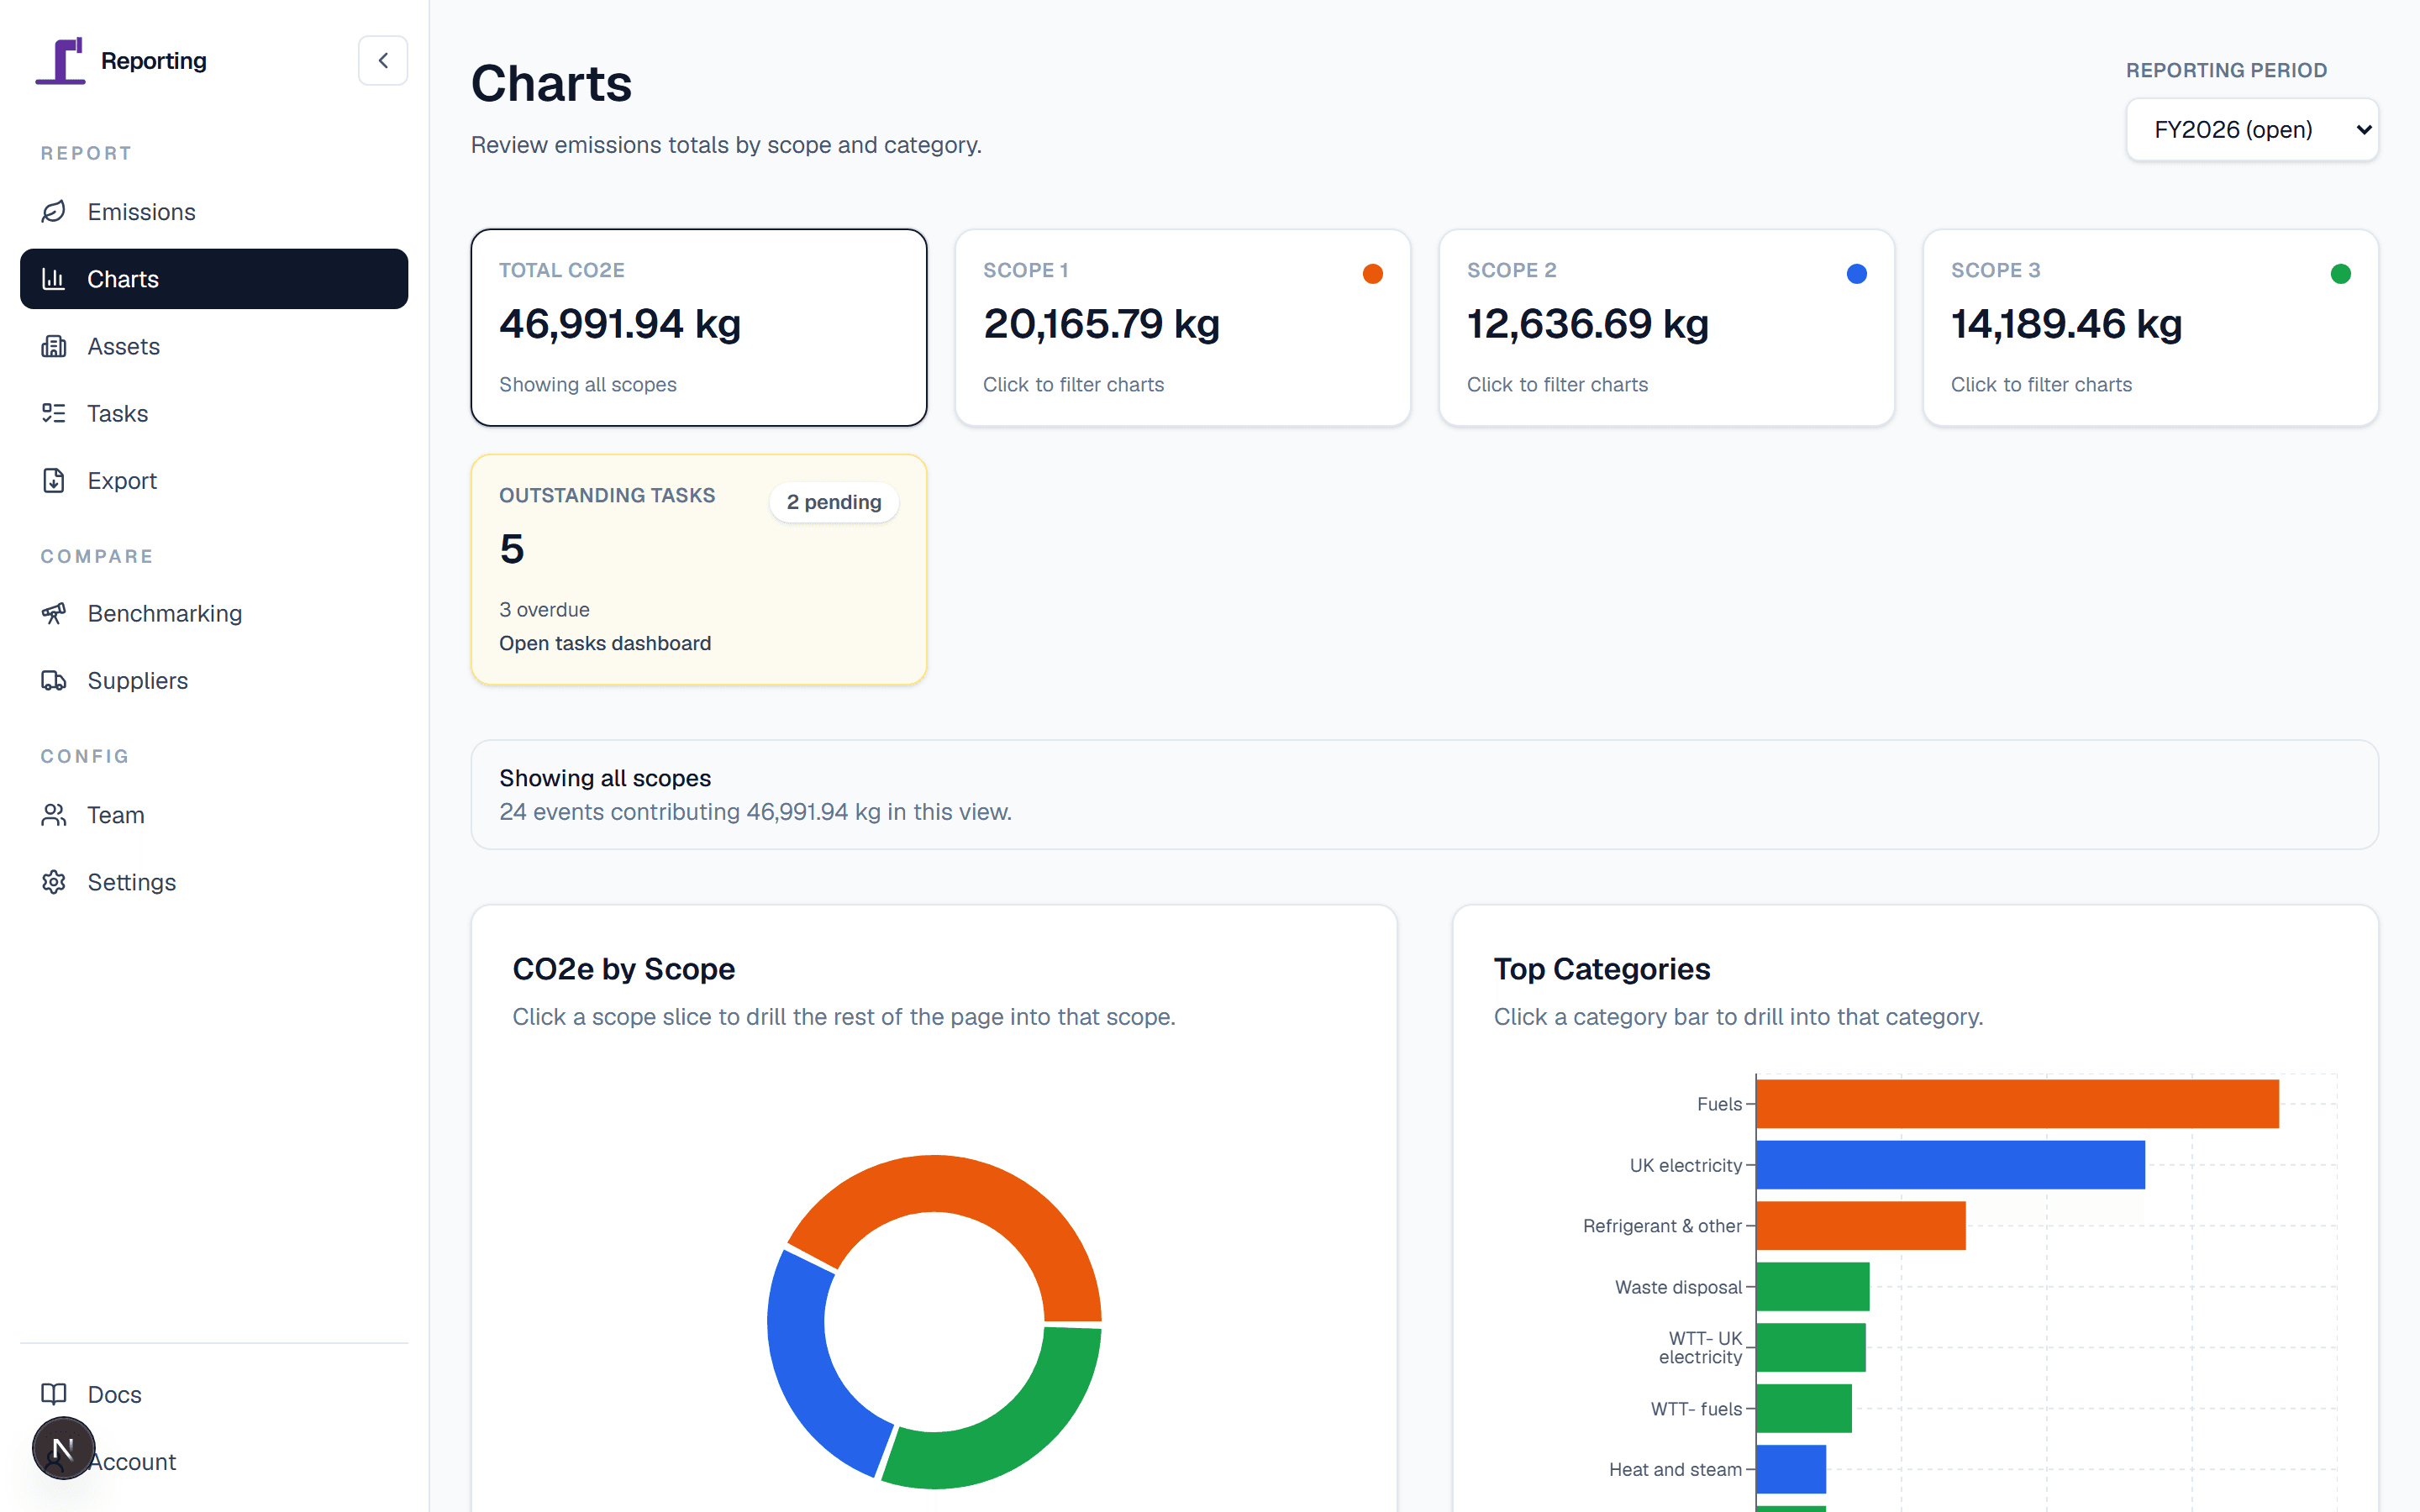Click the green Scope 3 color dot

pos(2341,274)
